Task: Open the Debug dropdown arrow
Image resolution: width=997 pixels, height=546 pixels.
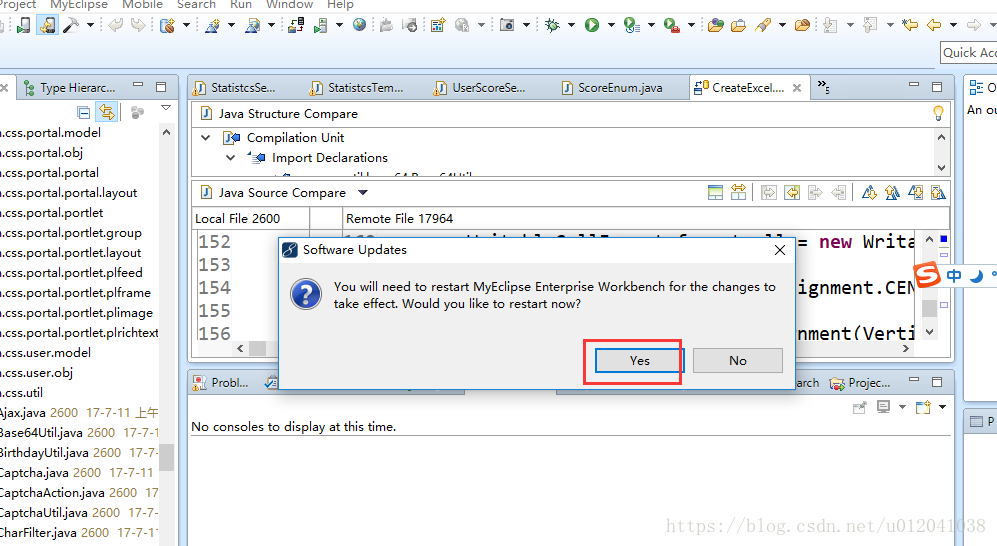Action: 571,25
